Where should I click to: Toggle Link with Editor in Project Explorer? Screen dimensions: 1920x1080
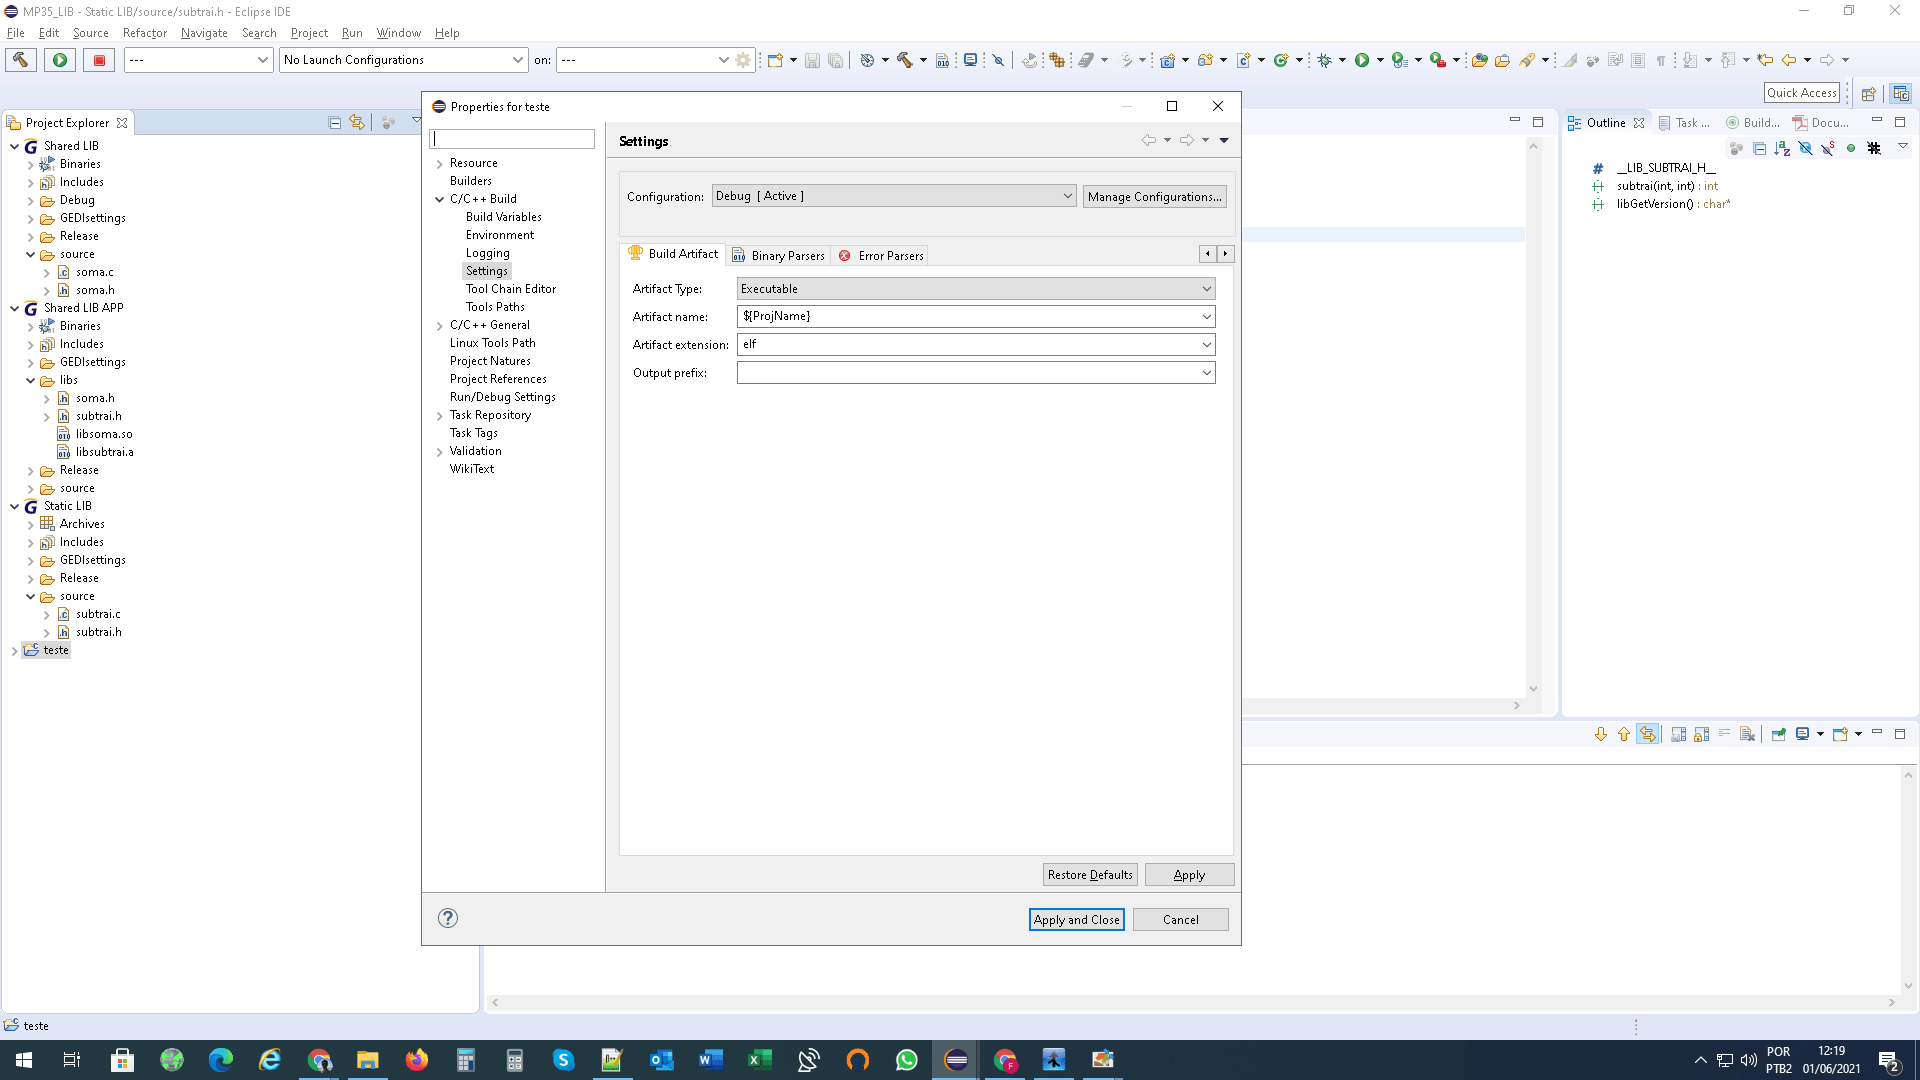point(357,123)
